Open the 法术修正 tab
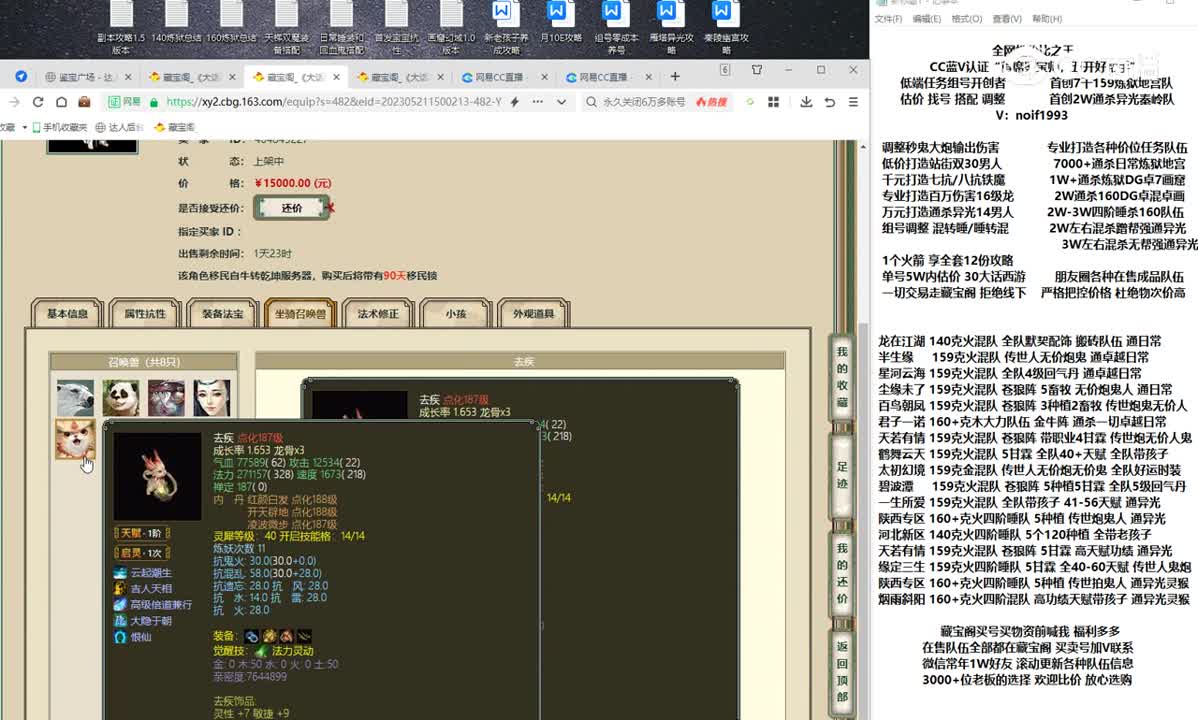Screen dimensions: 1198x720 click(378, 314)
